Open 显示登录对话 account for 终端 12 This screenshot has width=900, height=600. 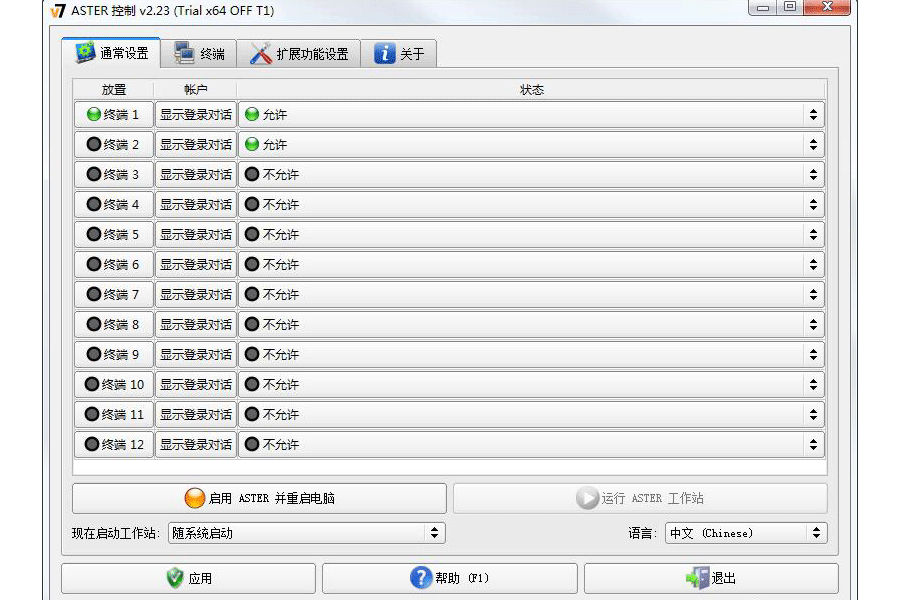(x=196, y=444)
